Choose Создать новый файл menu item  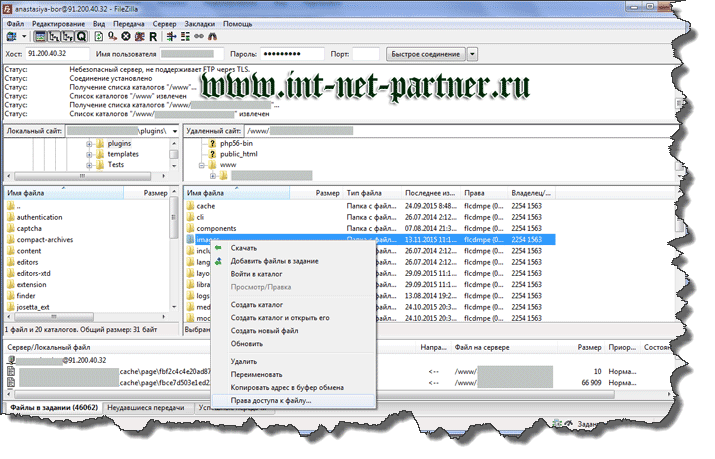point(294,330)
